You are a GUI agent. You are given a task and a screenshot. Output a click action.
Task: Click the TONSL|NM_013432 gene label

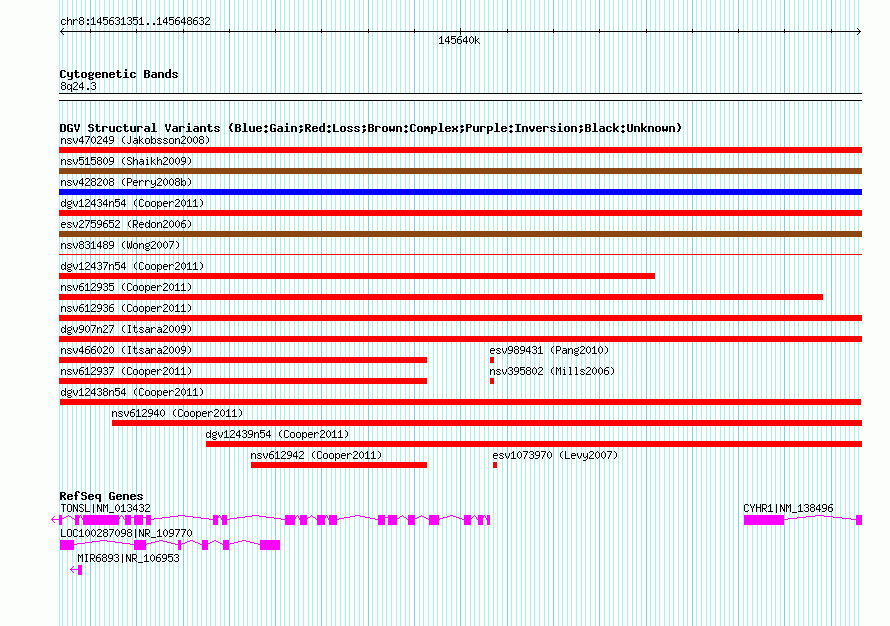[x=106, y=509]
